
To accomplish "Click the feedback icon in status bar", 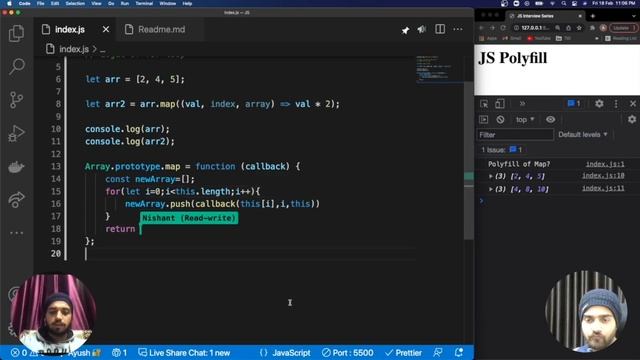I will (438, 353).
